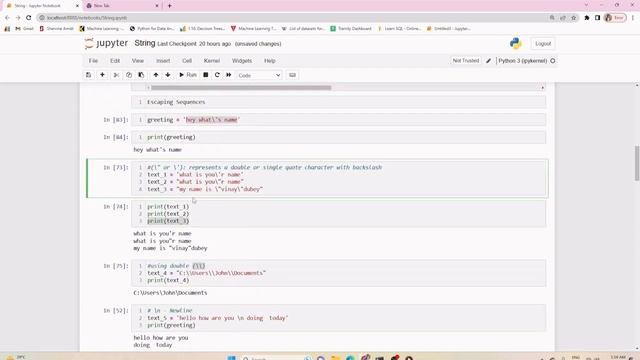Click the Not Trusted button
The height and width of the screenshot is (360, 640).
point(466,61)
